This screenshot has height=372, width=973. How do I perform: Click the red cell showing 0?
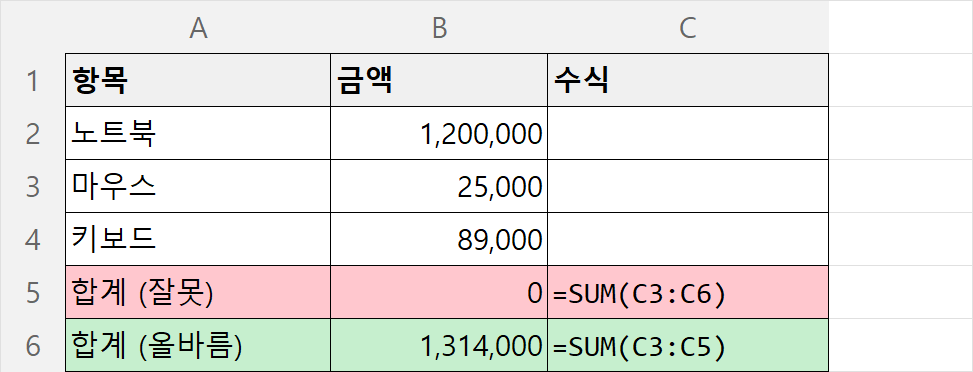439,293
